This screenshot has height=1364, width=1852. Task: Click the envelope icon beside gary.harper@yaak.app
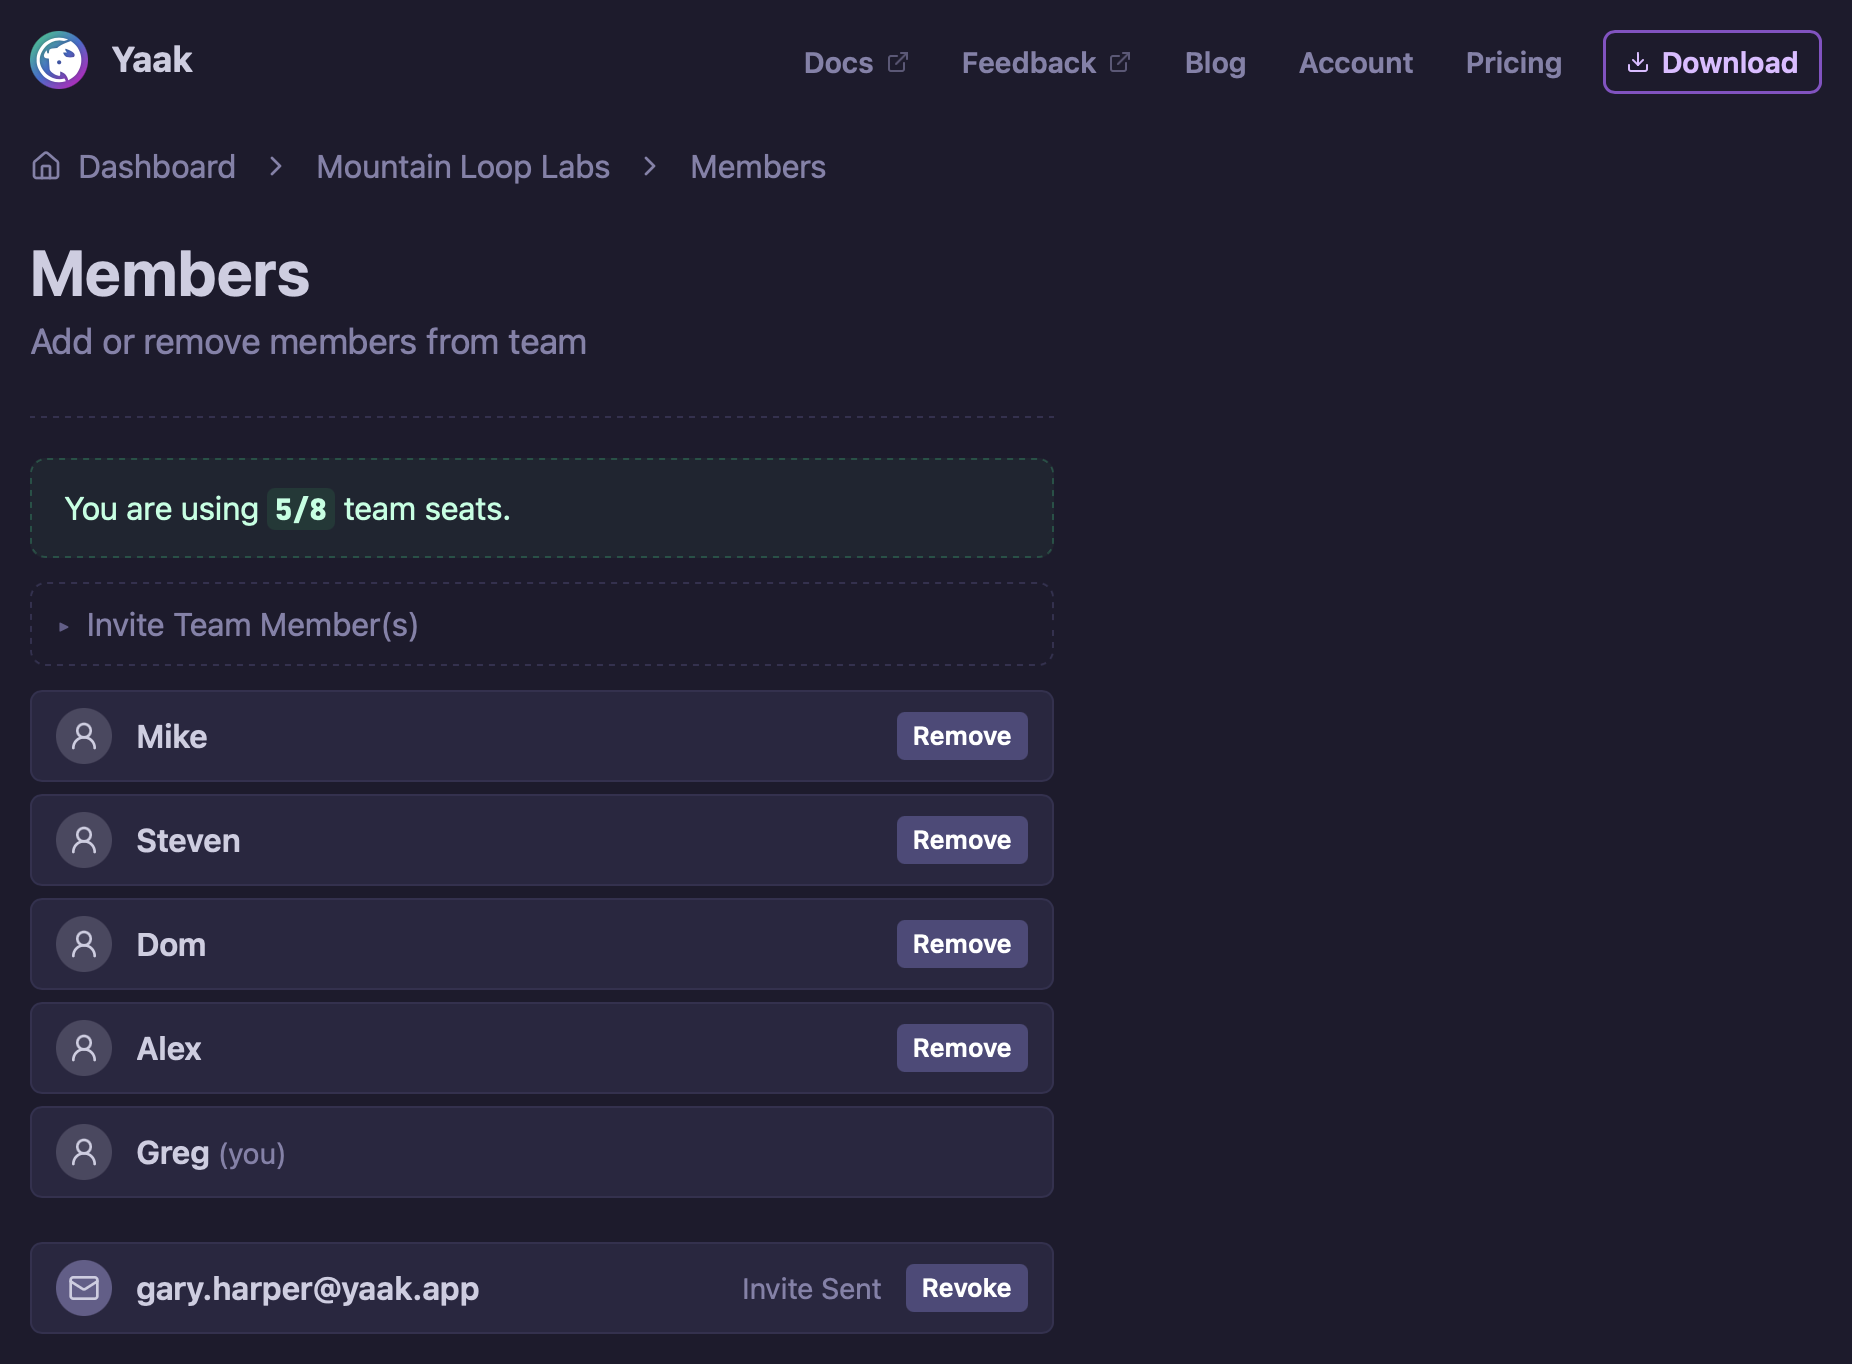pos(84,1288)
